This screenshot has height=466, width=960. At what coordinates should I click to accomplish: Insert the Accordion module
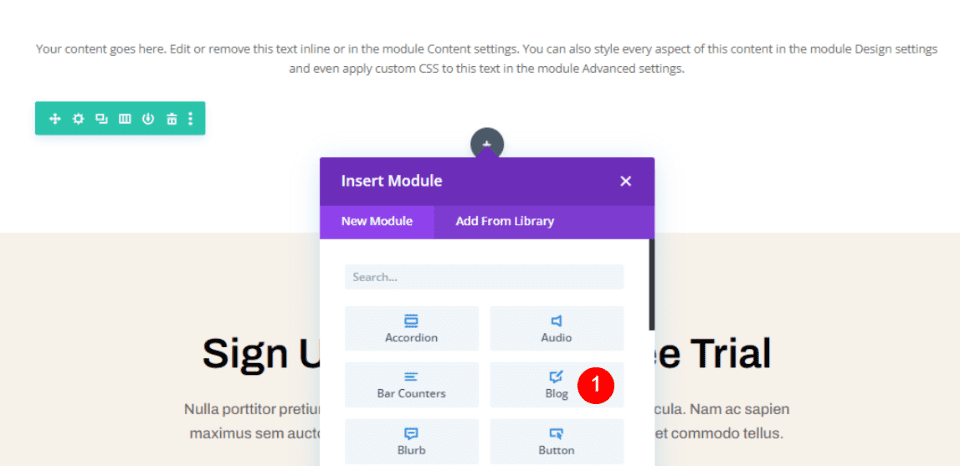tap(411, 328)
